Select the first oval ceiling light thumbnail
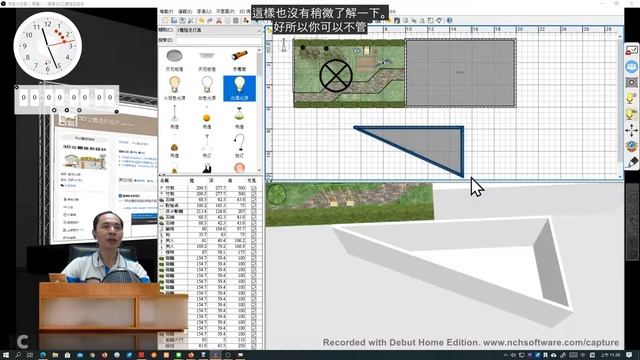Screen dimensions: 640x360 pos(174,56)
